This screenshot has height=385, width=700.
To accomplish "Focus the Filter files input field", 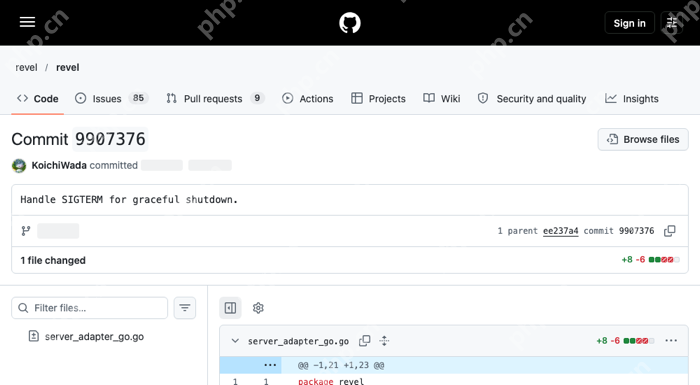I will 89,308.
